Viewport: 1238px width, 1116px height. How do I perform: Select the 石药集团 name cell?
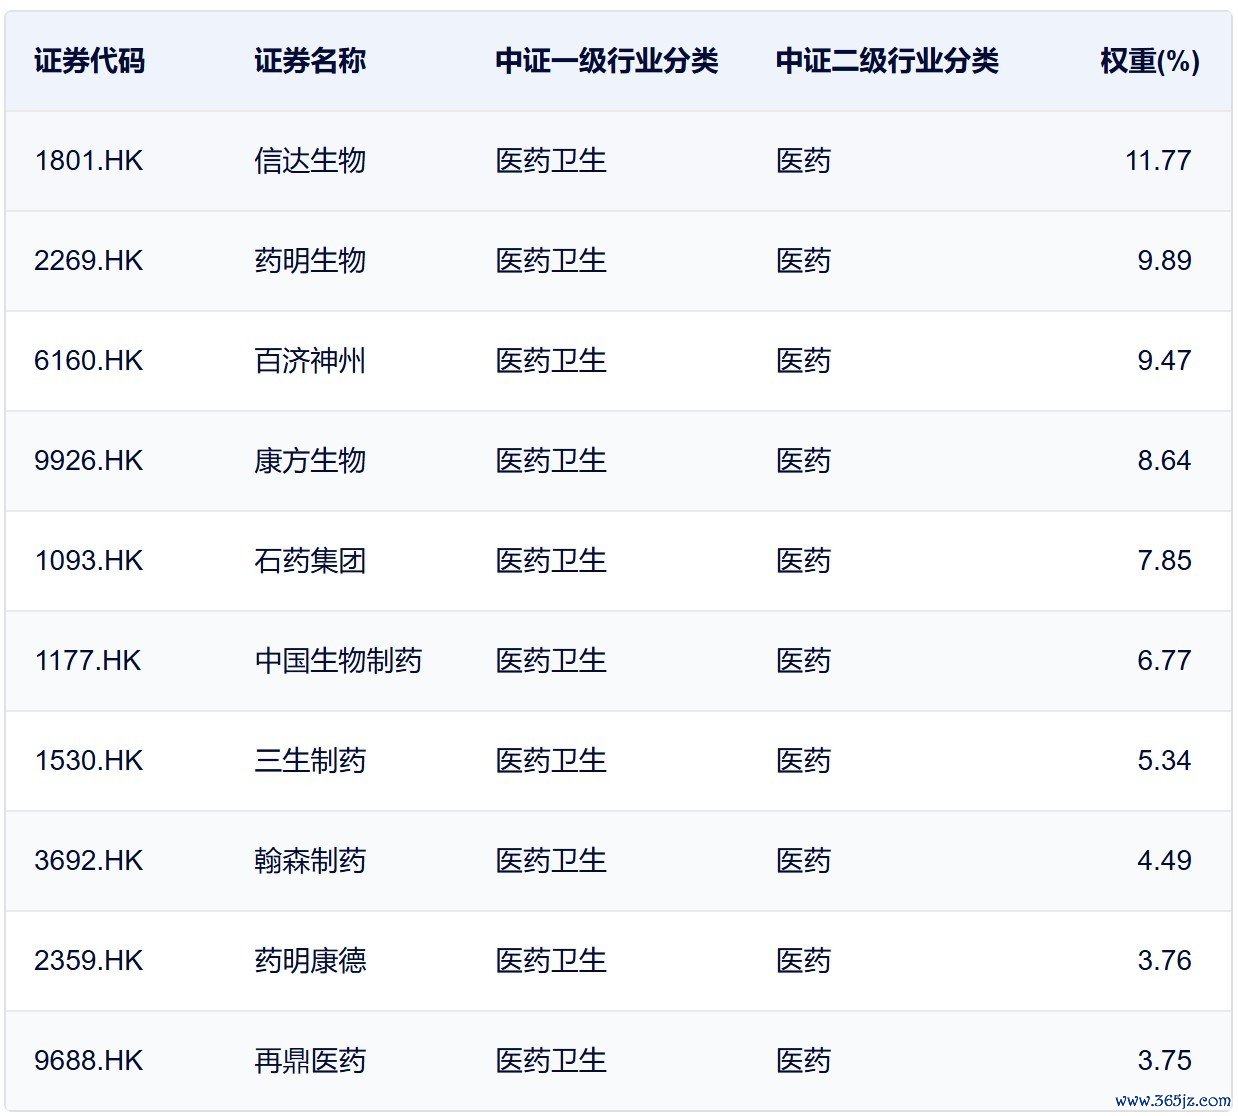point(310,561)
